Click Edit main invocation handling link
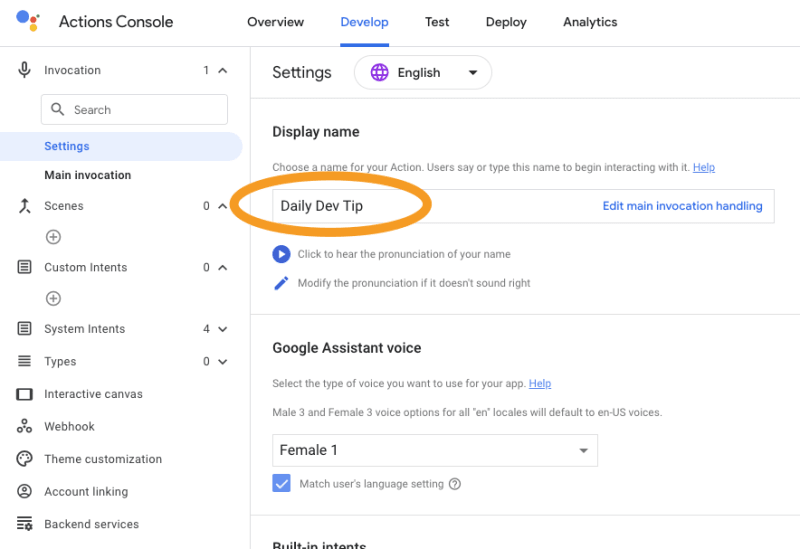The image size is (800, 549). (683, 206)
